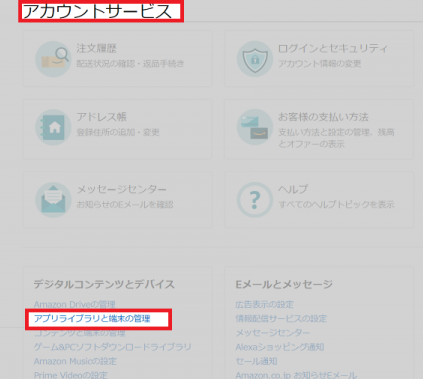The width and height of the screenshot is (423, 379).
Task: Click the order history package icon
Action: click(x=53, y=59)
